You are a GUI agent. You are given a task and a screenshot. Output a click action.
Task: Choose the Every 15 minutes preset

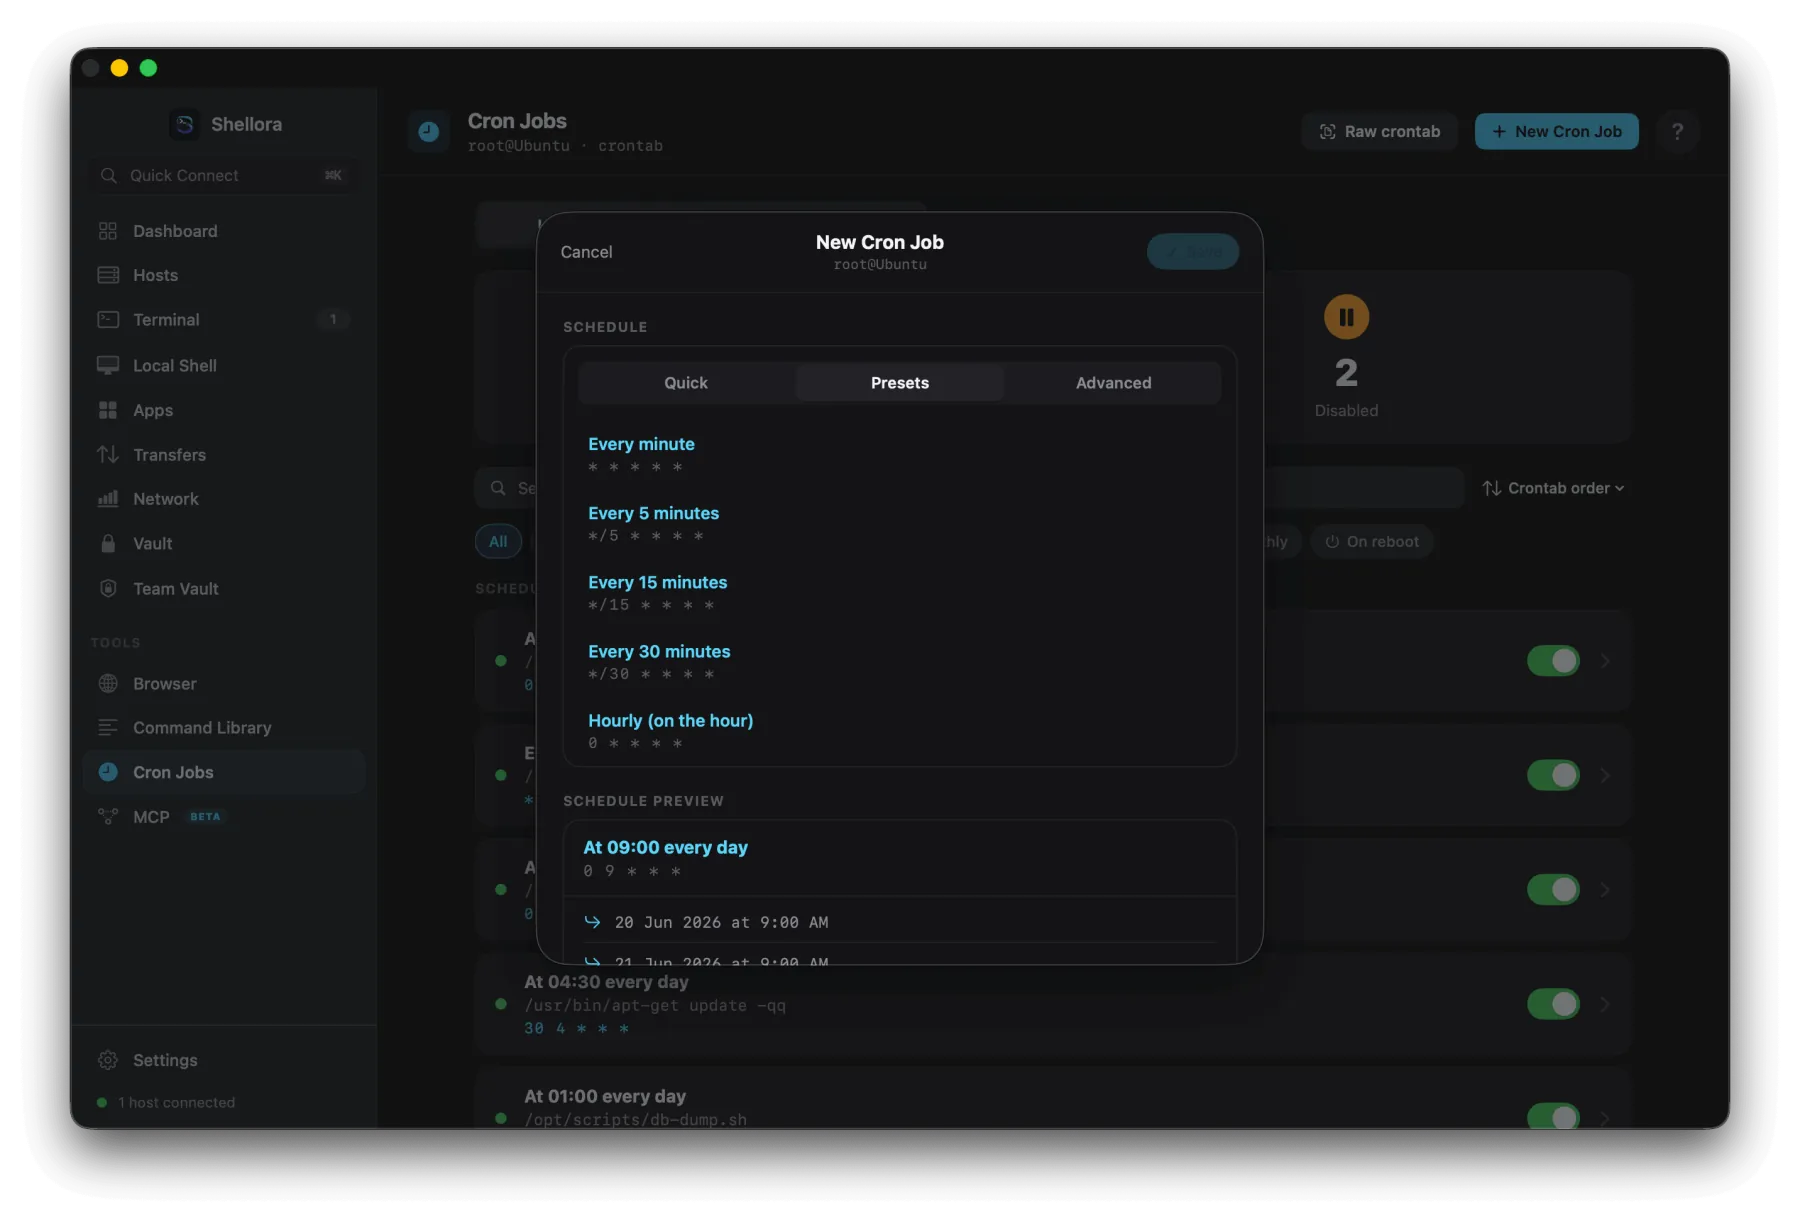(x=900, y=592)
